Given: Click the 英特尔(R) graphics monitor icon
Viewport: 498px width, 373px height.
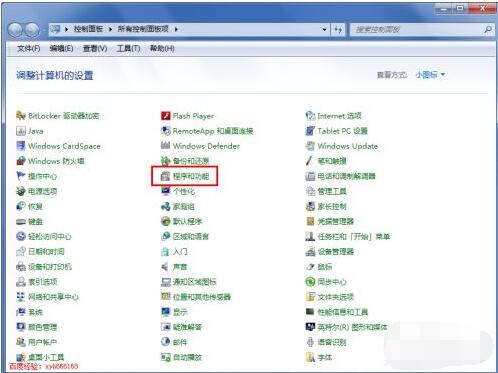Looking at the screenshot, I should pyautogui.click(x=310, y=327).
